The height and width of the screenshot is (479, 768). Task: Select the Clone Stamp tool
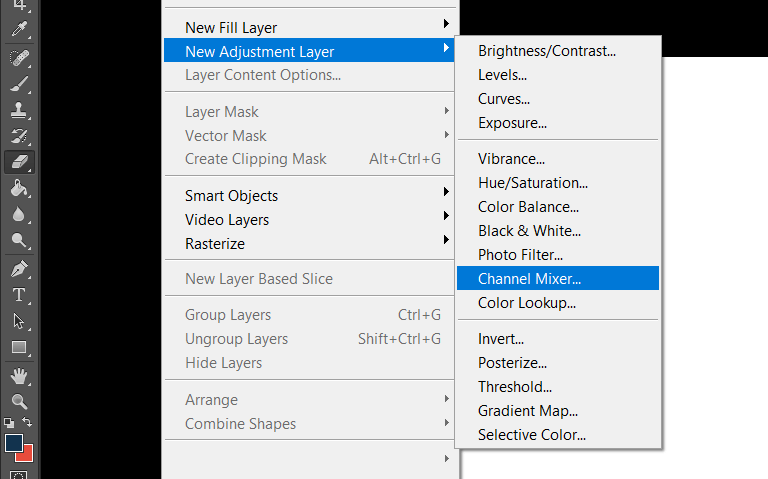19,110
